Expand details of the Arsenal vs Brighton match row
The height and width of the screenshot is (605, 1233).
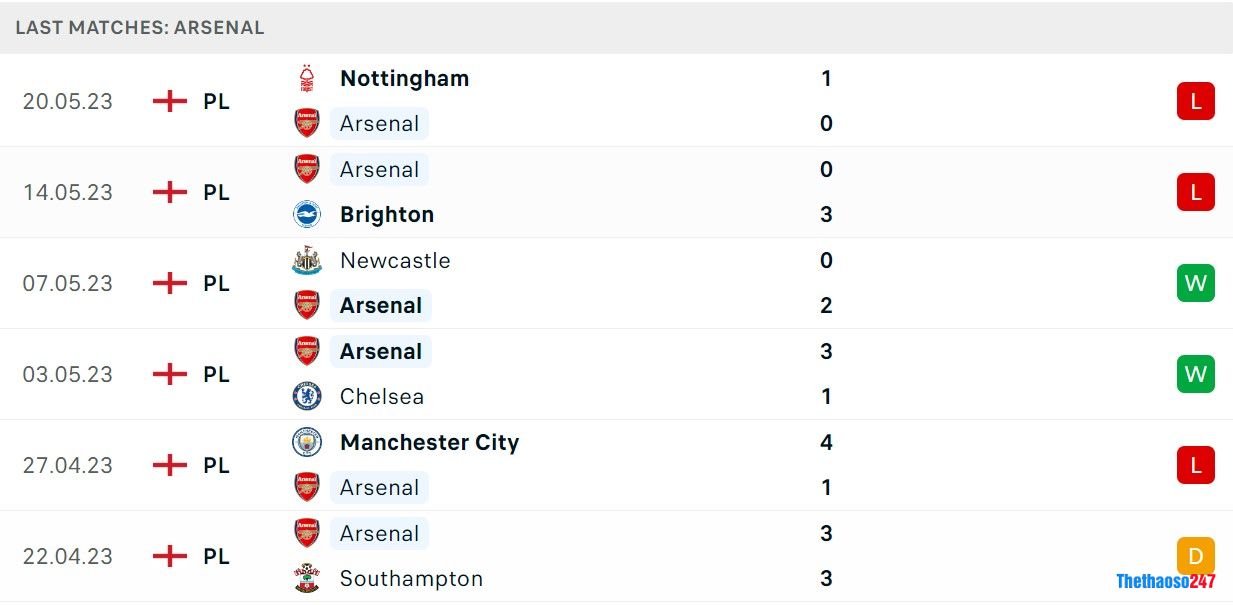tap(650, 192)
